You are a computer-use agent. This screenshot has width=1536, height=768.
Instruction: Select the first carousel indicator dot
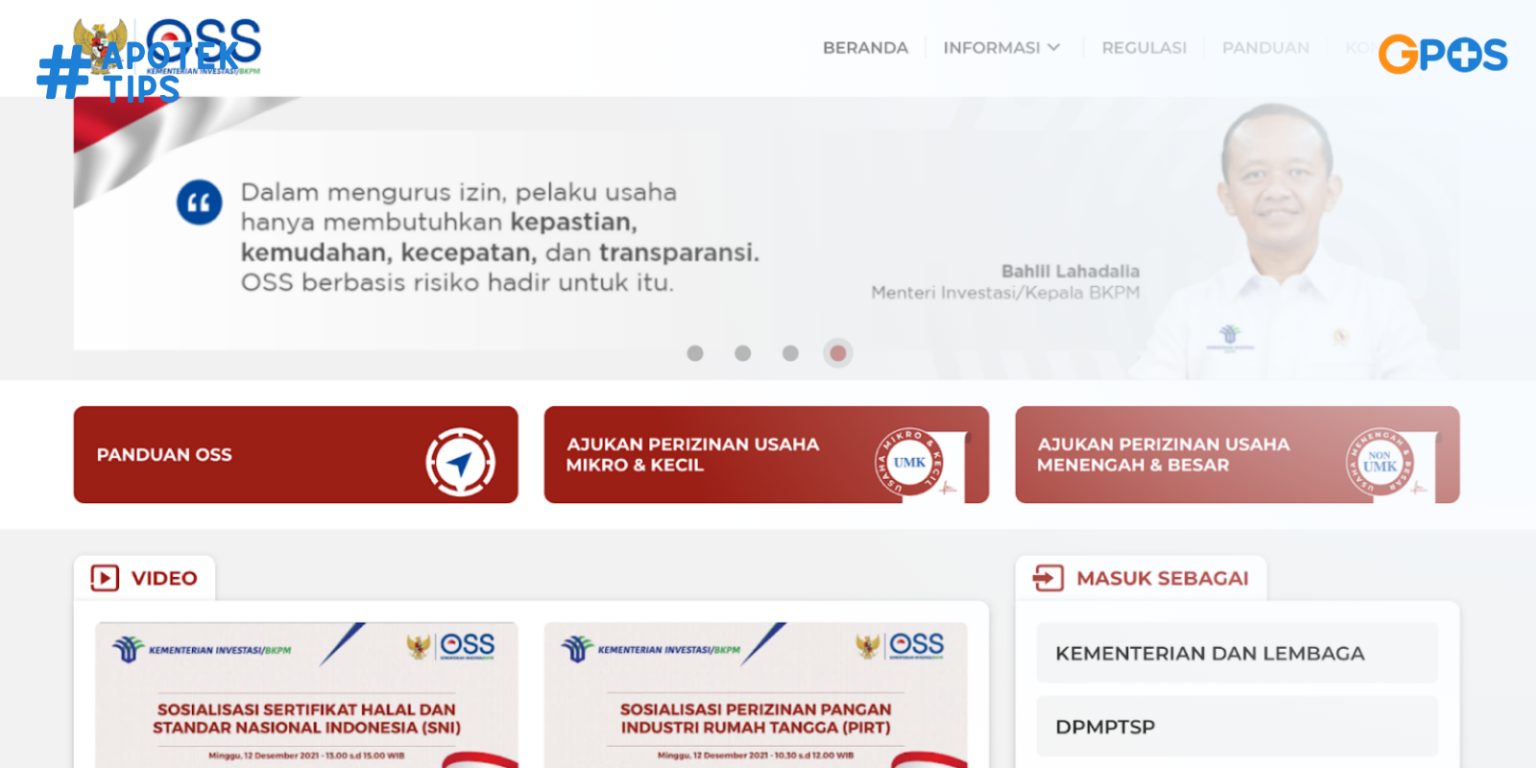pos(695,353)
